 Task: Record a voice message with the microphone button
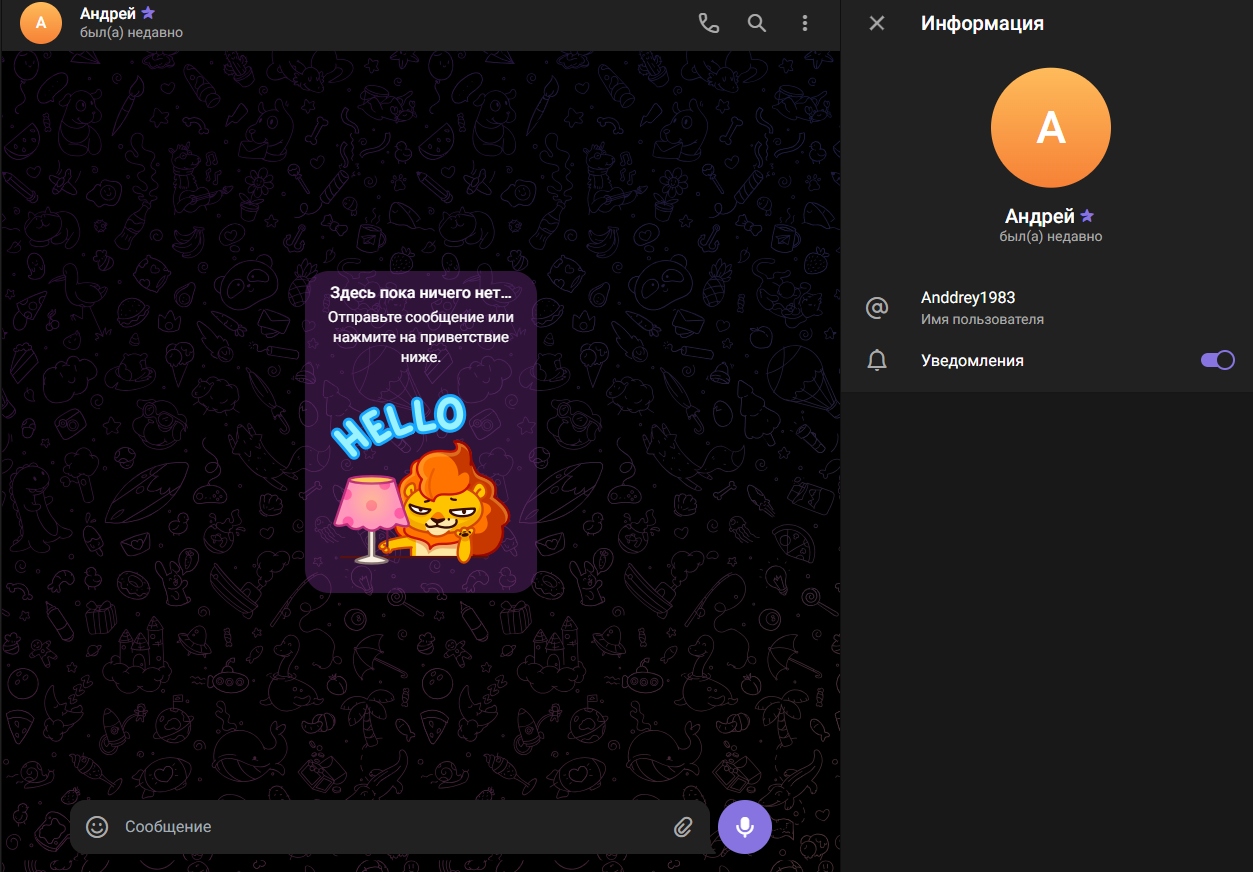[744, 827]
